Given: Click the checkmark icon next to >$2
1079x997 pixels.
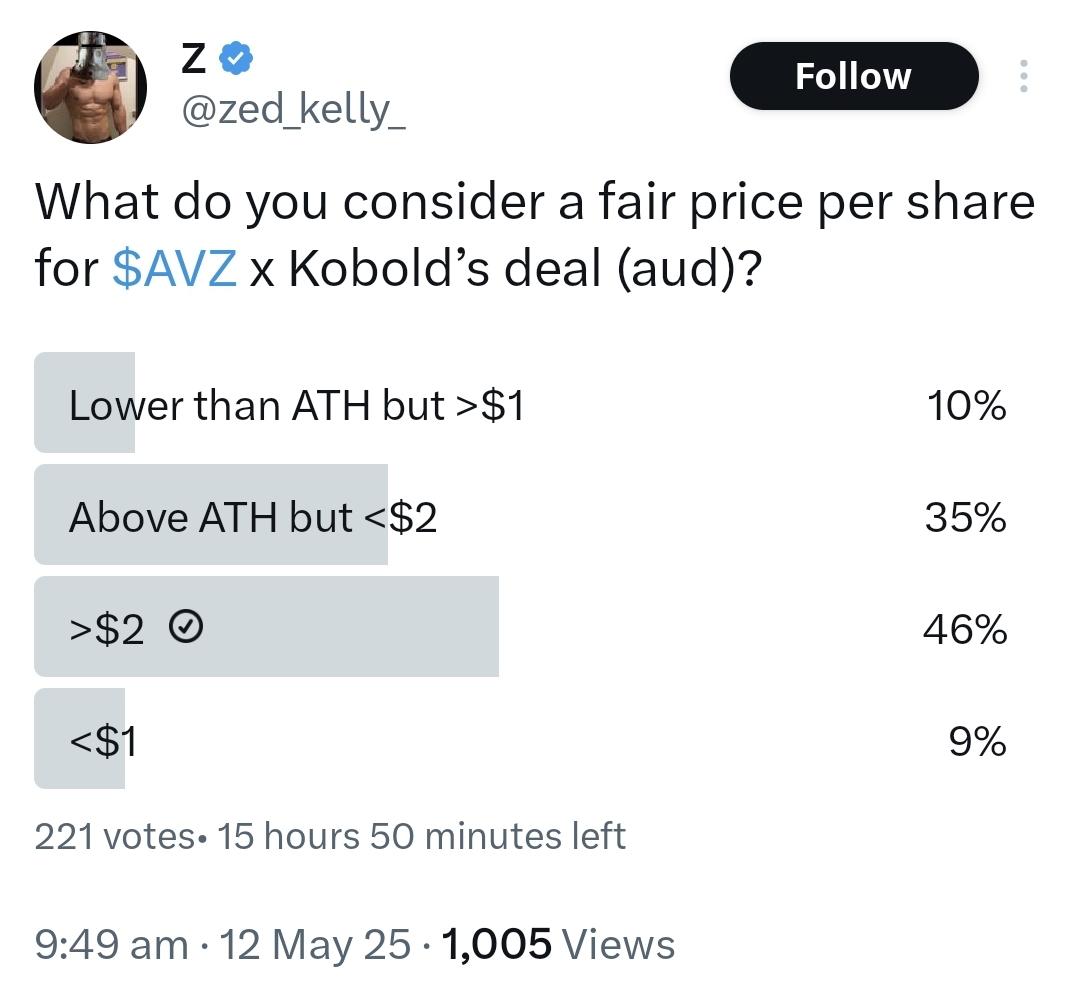Looking at the screenshot, I should 186,627.
